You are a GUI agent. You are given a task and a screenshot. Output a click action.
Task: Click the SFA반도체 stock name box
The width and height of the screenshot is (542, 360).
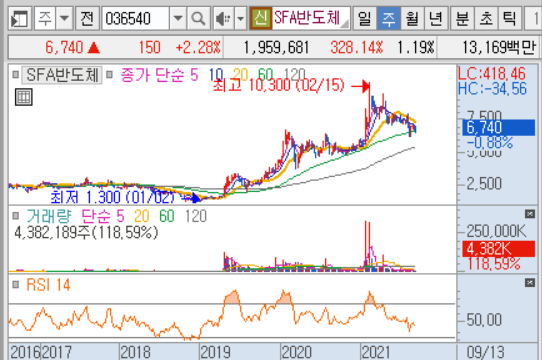point(310,18)
